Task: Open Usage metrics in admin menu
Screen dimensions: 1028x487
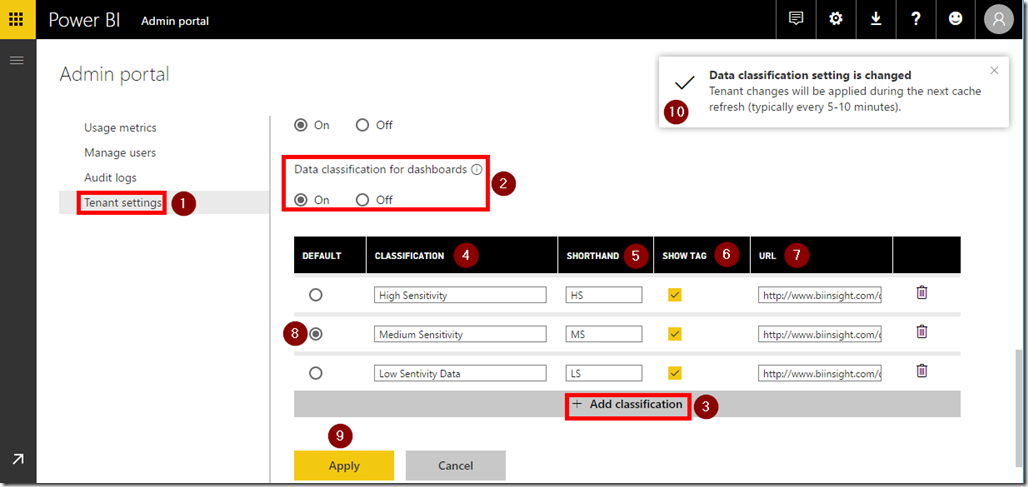Action: [x=120, y=128]
